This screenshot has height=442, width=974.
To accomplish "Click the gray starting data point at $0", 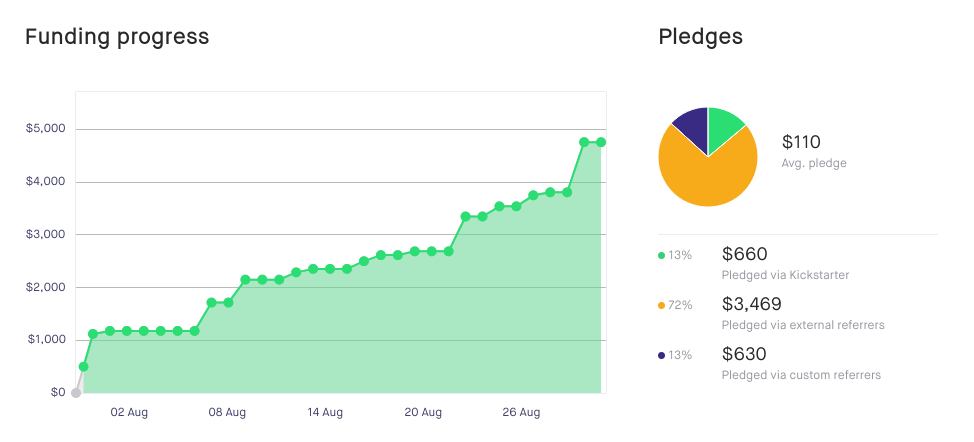I will pyautogui.click(x=76, y=393).
